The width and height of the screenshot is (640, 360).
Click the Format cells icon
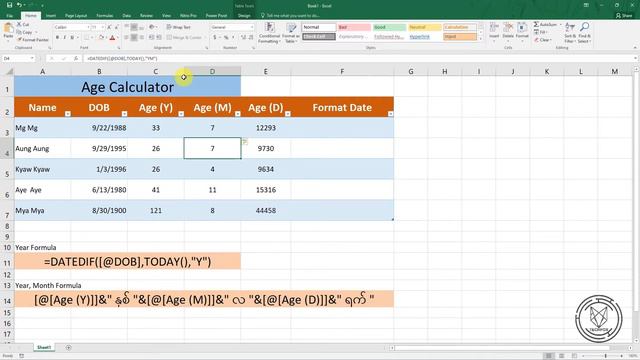pos(522,31)
